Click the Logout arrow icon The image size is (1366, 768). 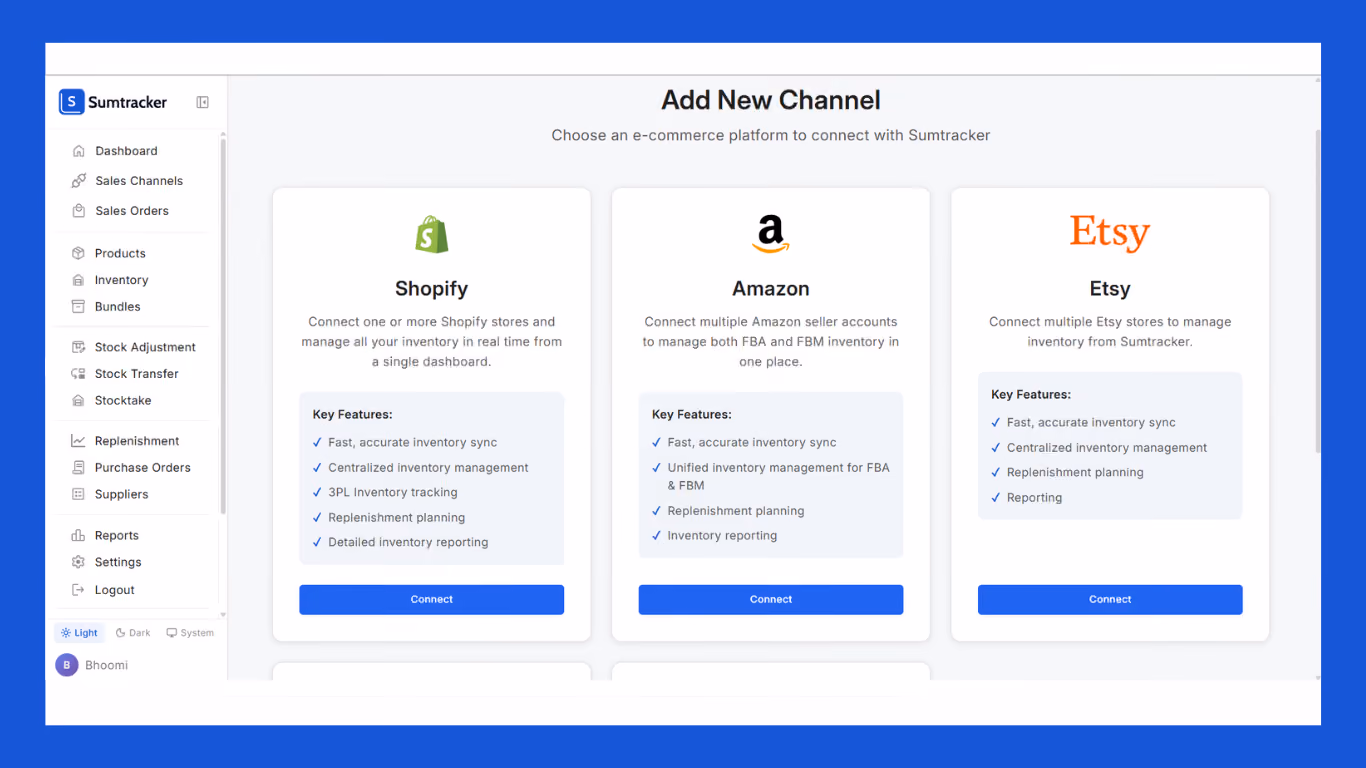click(x=78, y=590)
